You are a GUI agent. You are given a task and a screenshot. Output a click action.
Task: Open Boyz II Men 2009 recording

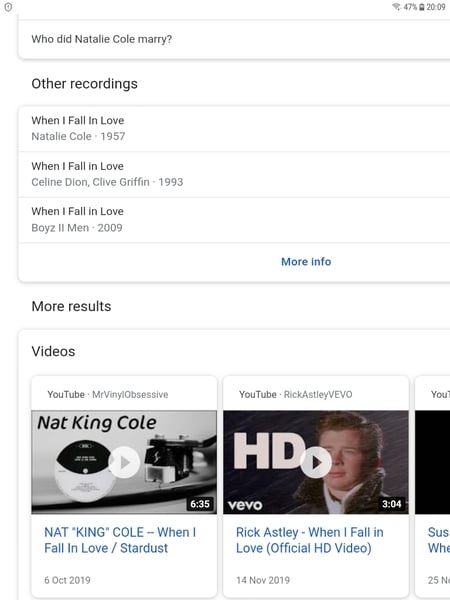pos(234,220)
